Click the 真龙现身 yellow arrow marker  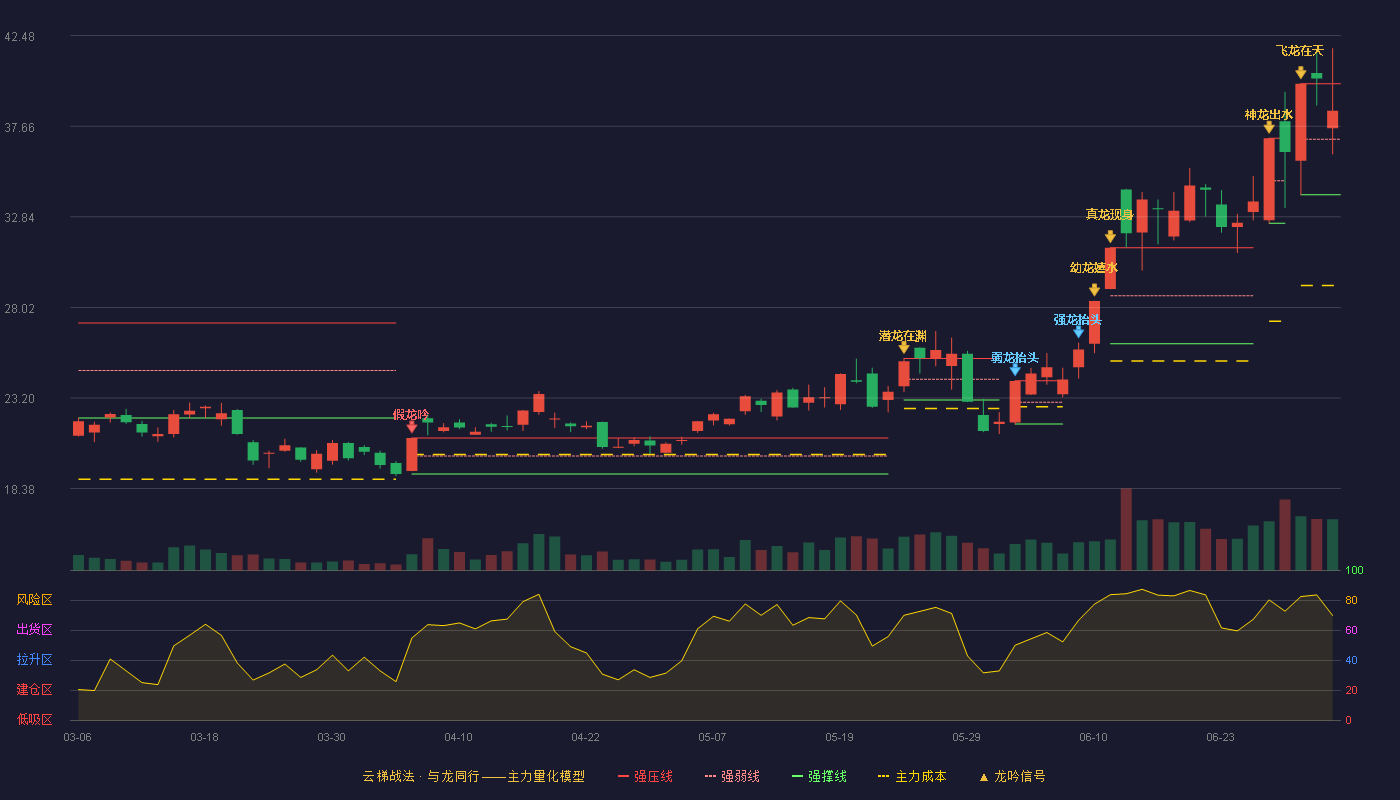[x=1110, y=237]
